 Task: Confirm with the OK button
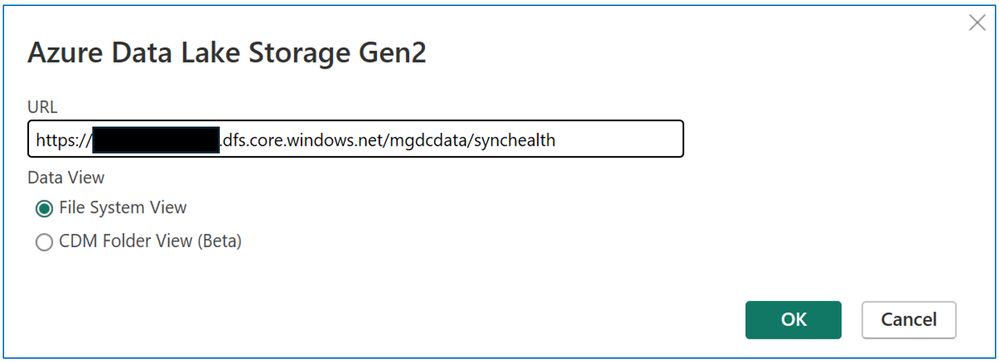pos(793,320)
